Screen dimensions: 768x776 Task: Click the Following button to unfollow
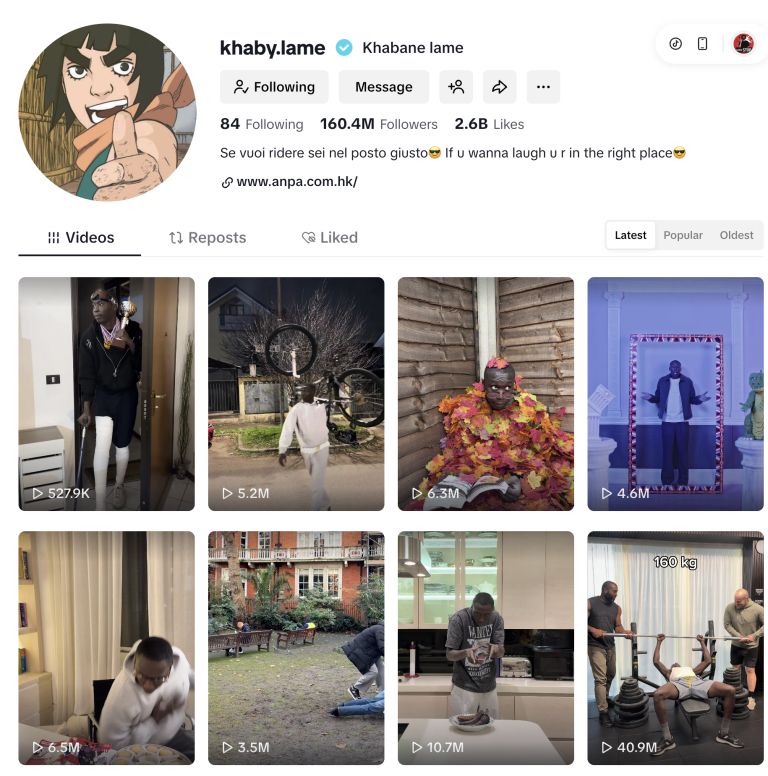[x=274, y=87]
